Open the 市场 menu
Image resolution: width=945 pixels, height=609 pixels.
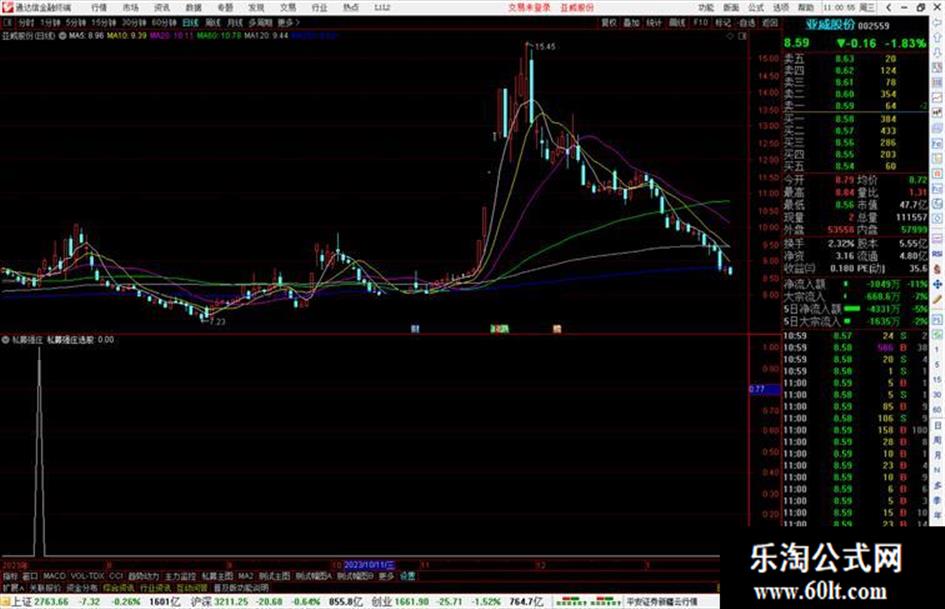(x=130, y=7)
